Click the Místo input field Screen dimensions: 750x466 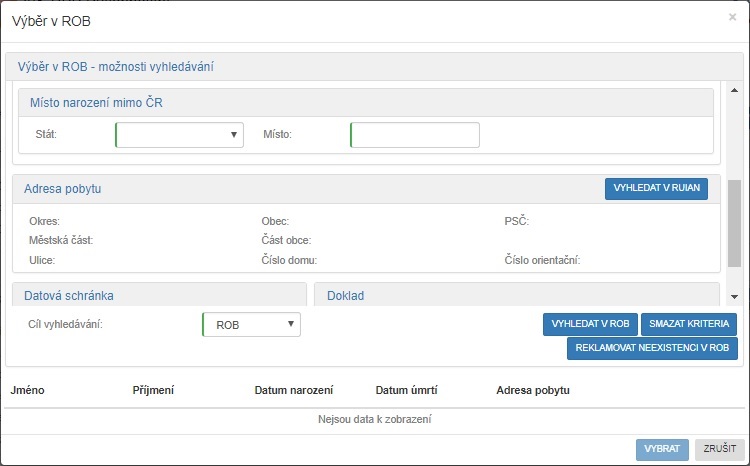pos(414,135)
